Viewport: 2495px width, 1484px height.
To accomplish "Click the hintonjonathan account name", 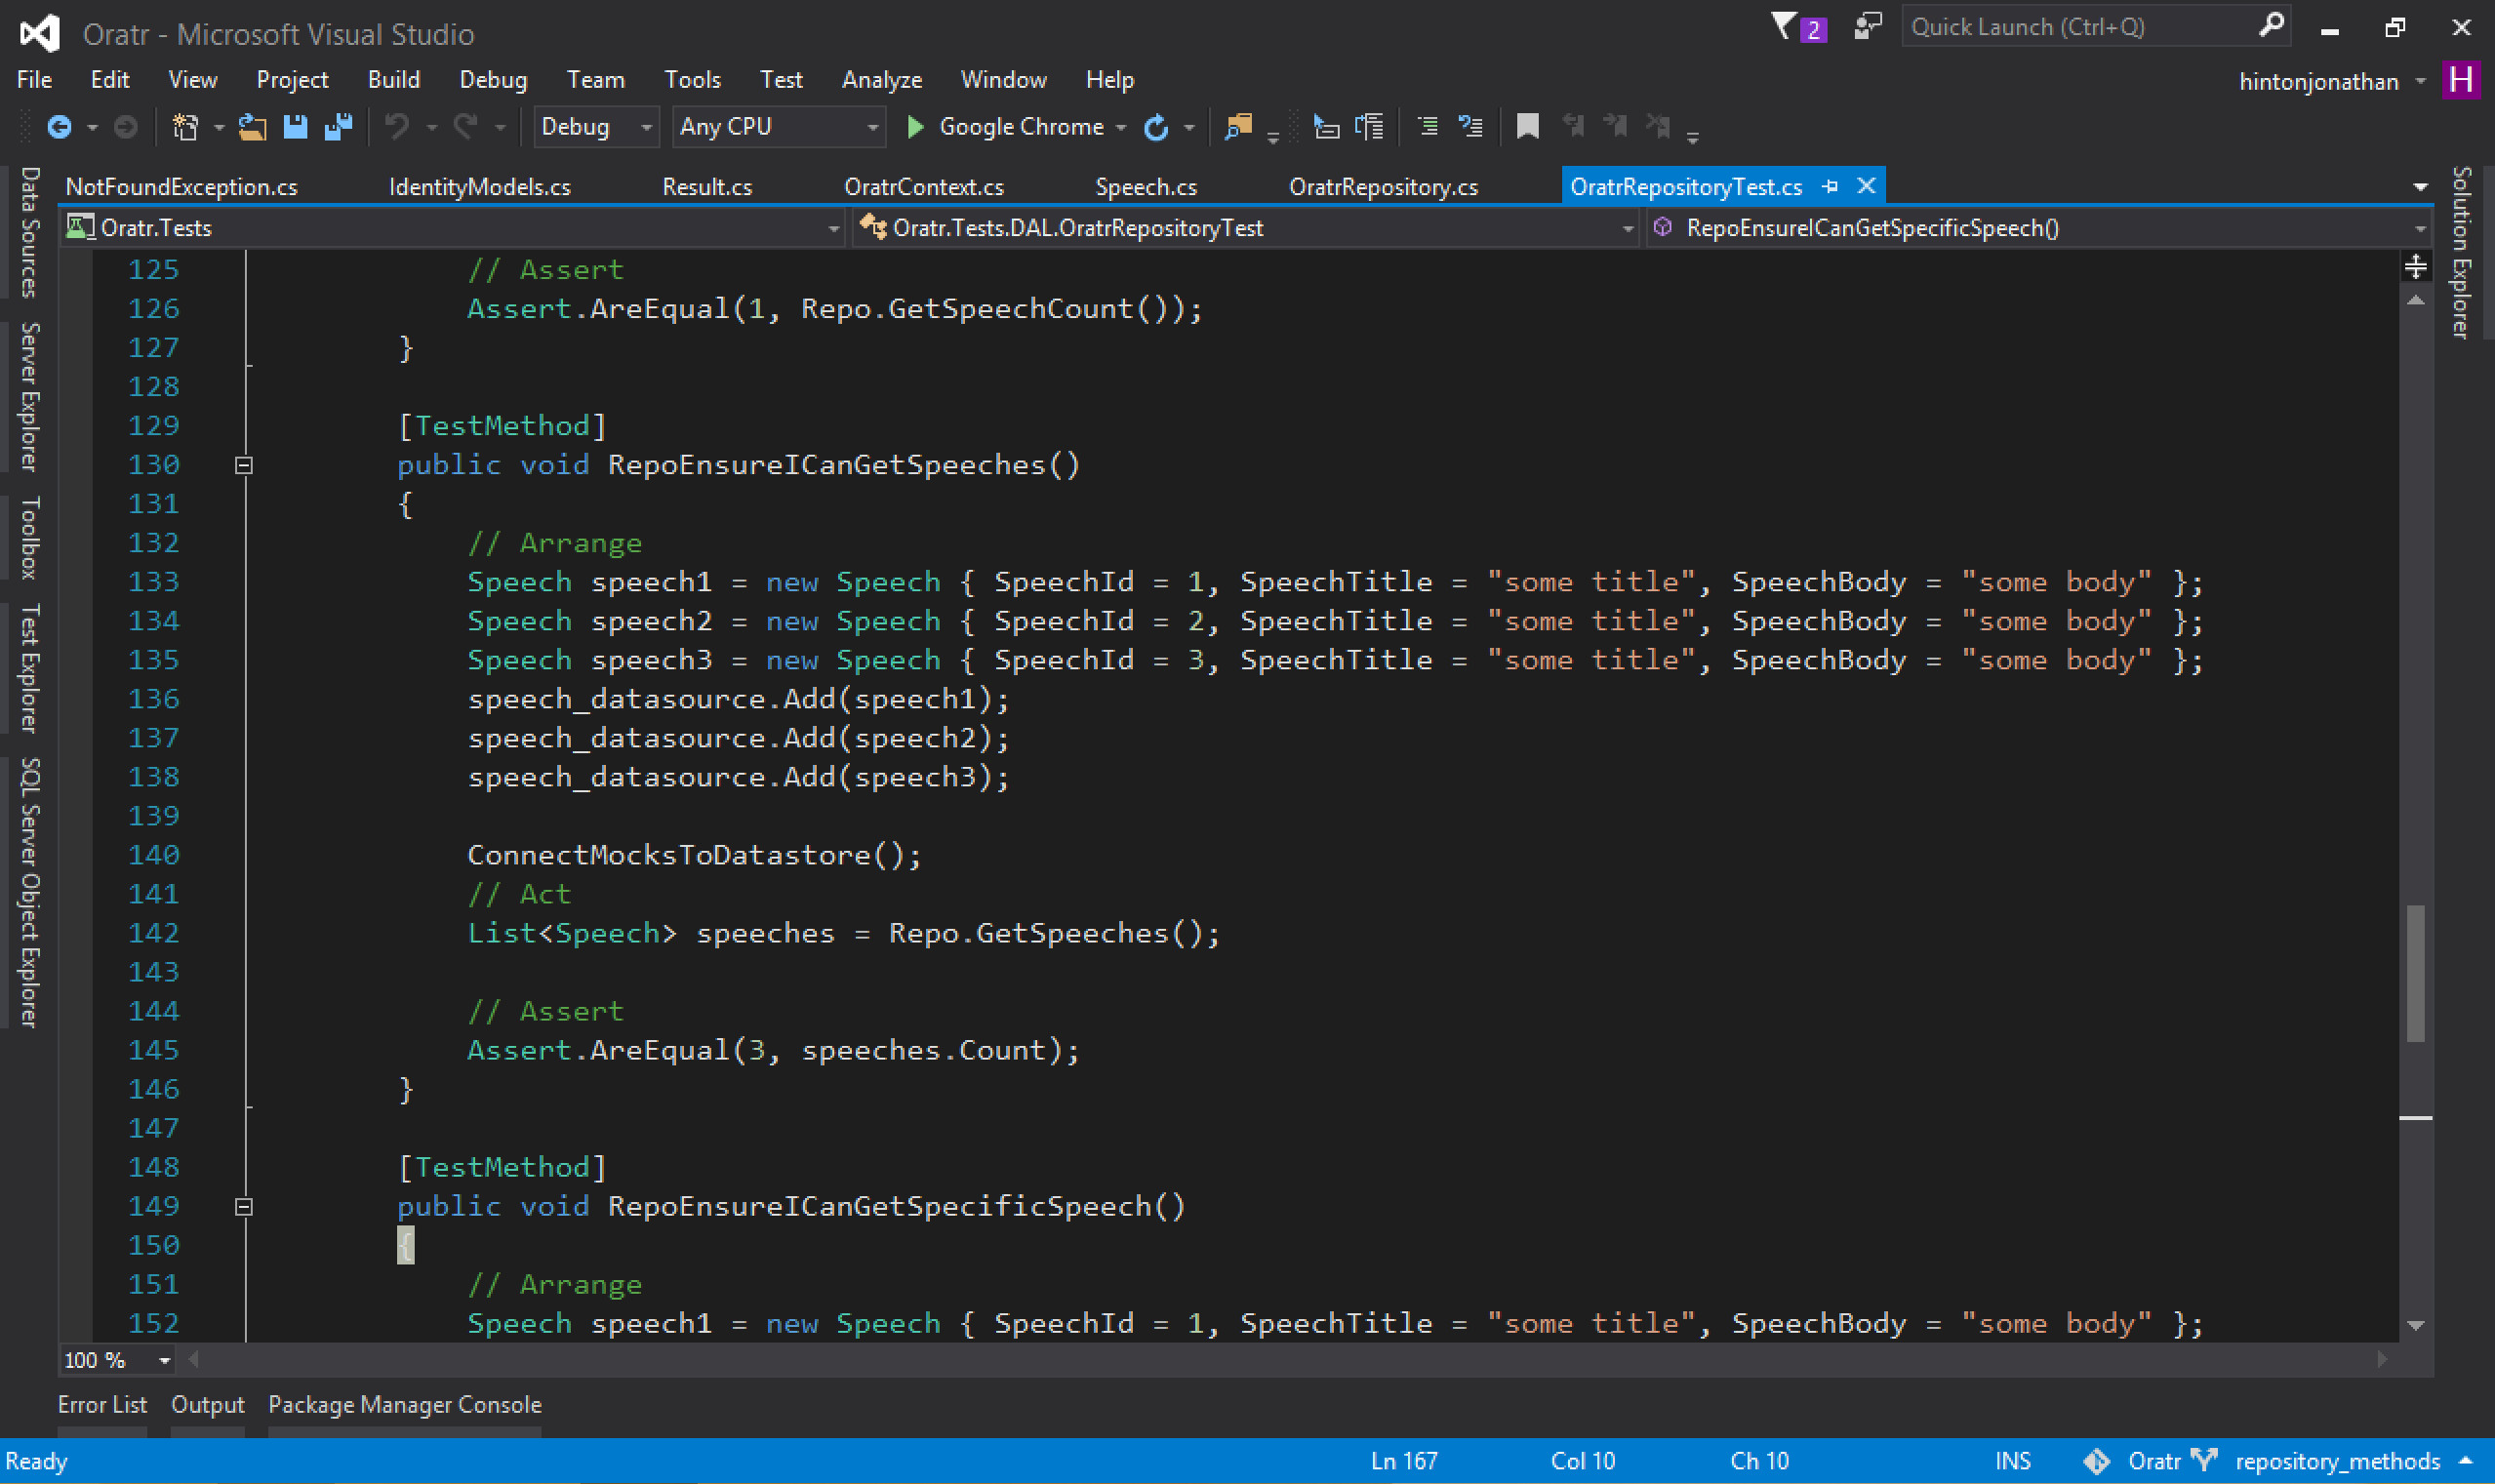I will coord(2318,82).
